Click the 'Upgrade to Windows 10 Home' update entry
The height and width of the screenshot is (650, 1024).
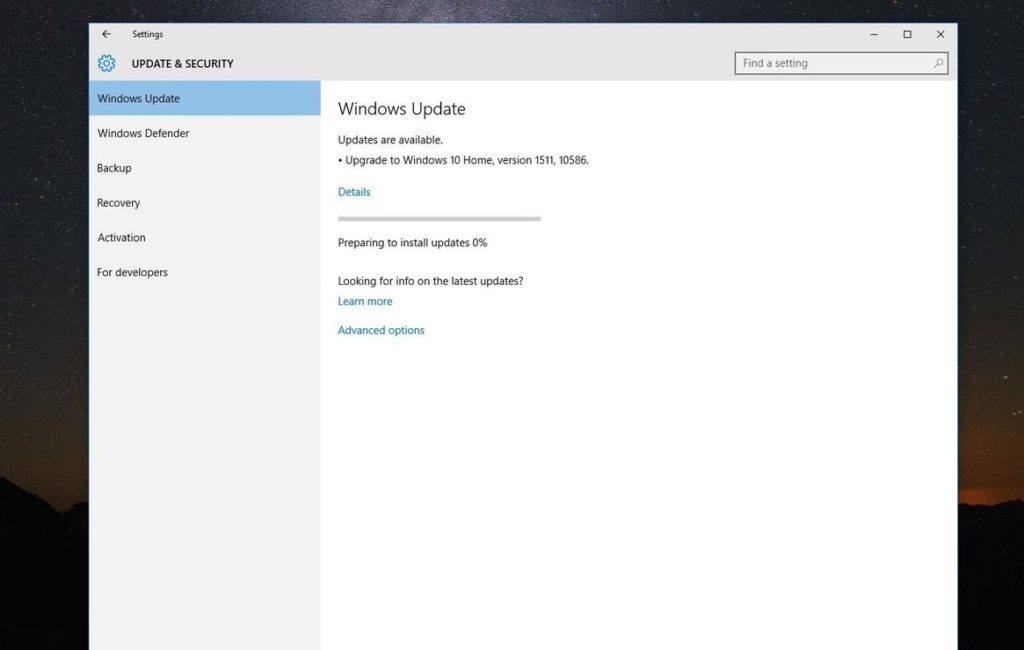pos(466,160)
